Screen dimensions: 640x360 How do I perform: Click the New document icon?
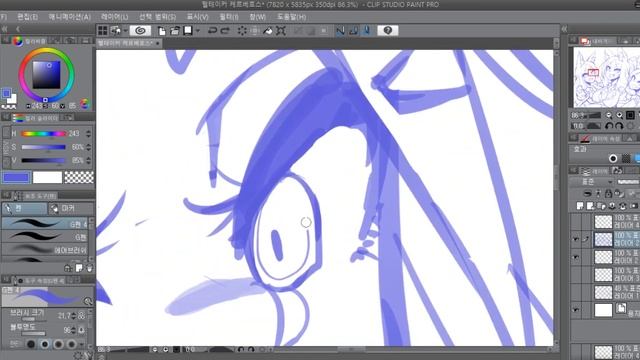tap(162, 31)
